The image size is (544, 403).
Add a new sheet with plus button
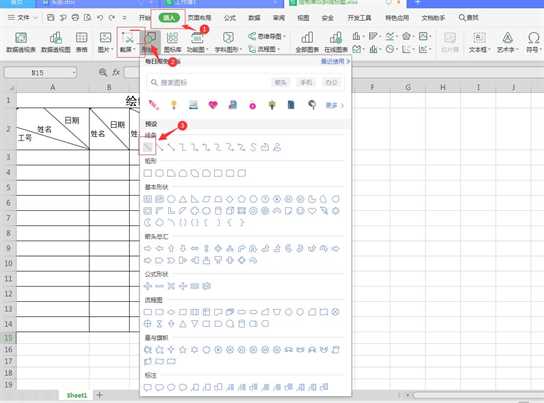(100, 395)
